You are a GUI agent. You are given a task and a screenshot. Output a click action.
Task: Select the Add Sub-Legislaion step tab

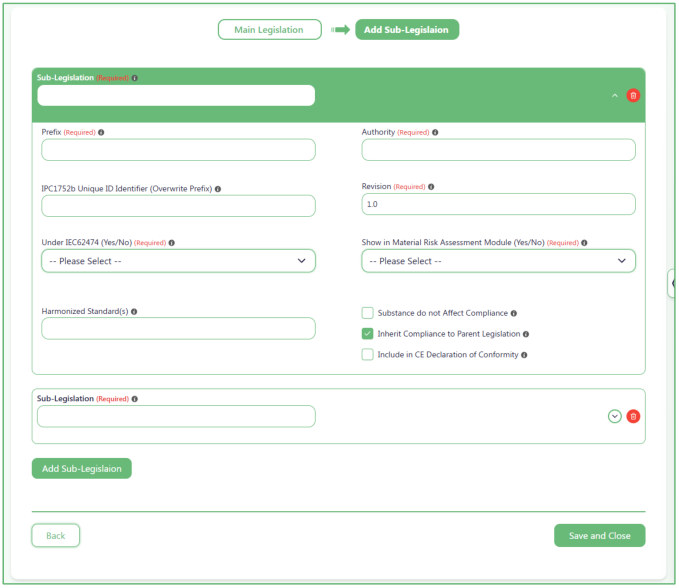click(x=407, y=29)
